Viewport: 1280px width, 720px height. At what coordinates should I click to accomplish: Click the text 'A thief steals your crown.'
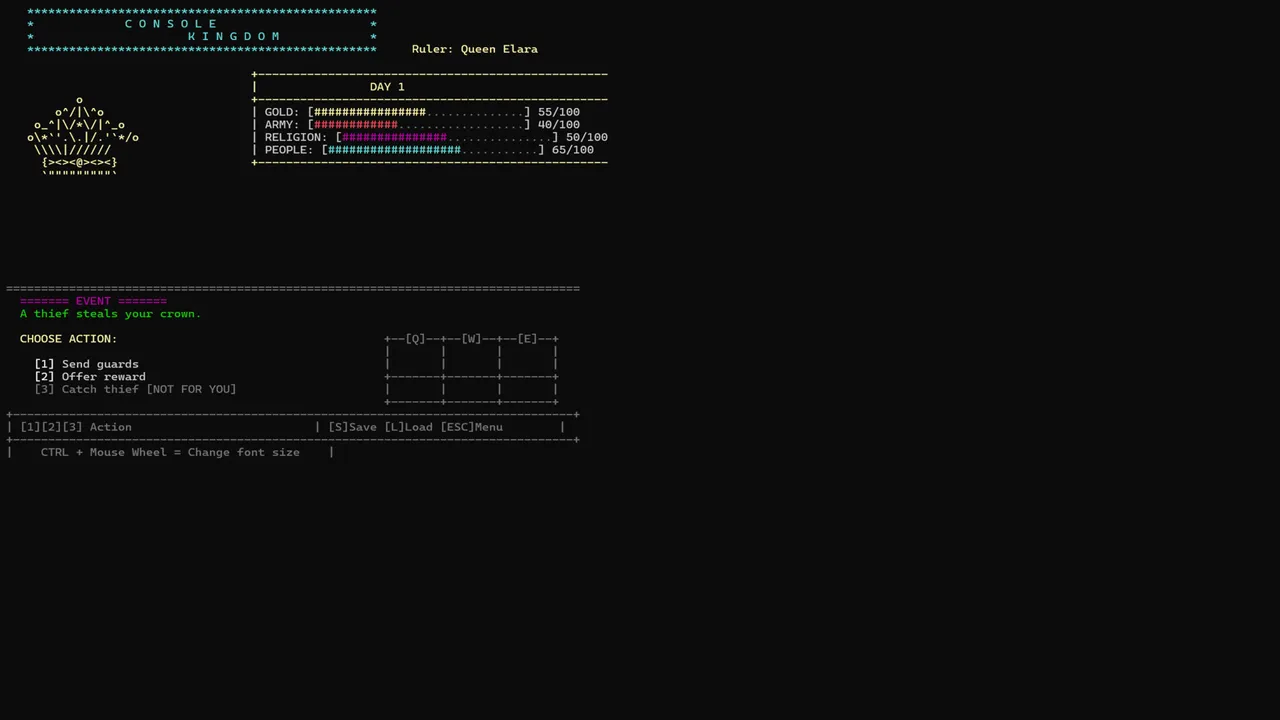[110, 314]
